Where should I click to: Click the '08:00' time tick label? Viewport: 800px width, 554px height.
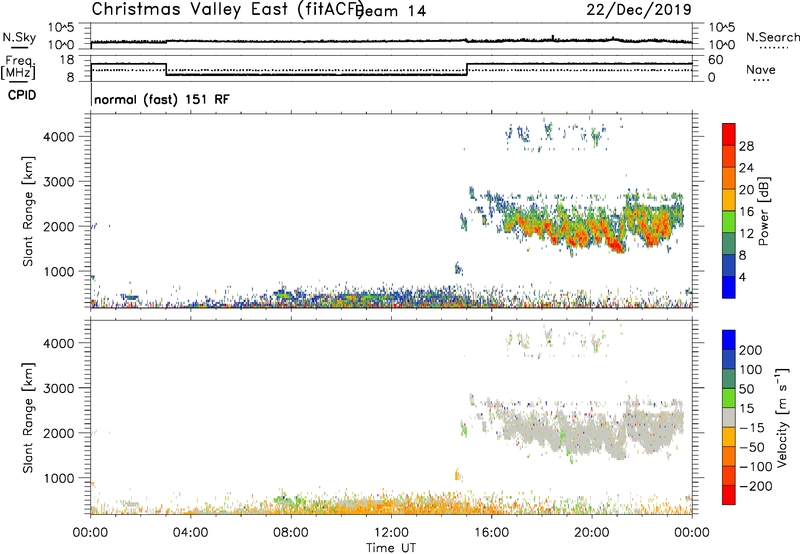tap(291, 533)
